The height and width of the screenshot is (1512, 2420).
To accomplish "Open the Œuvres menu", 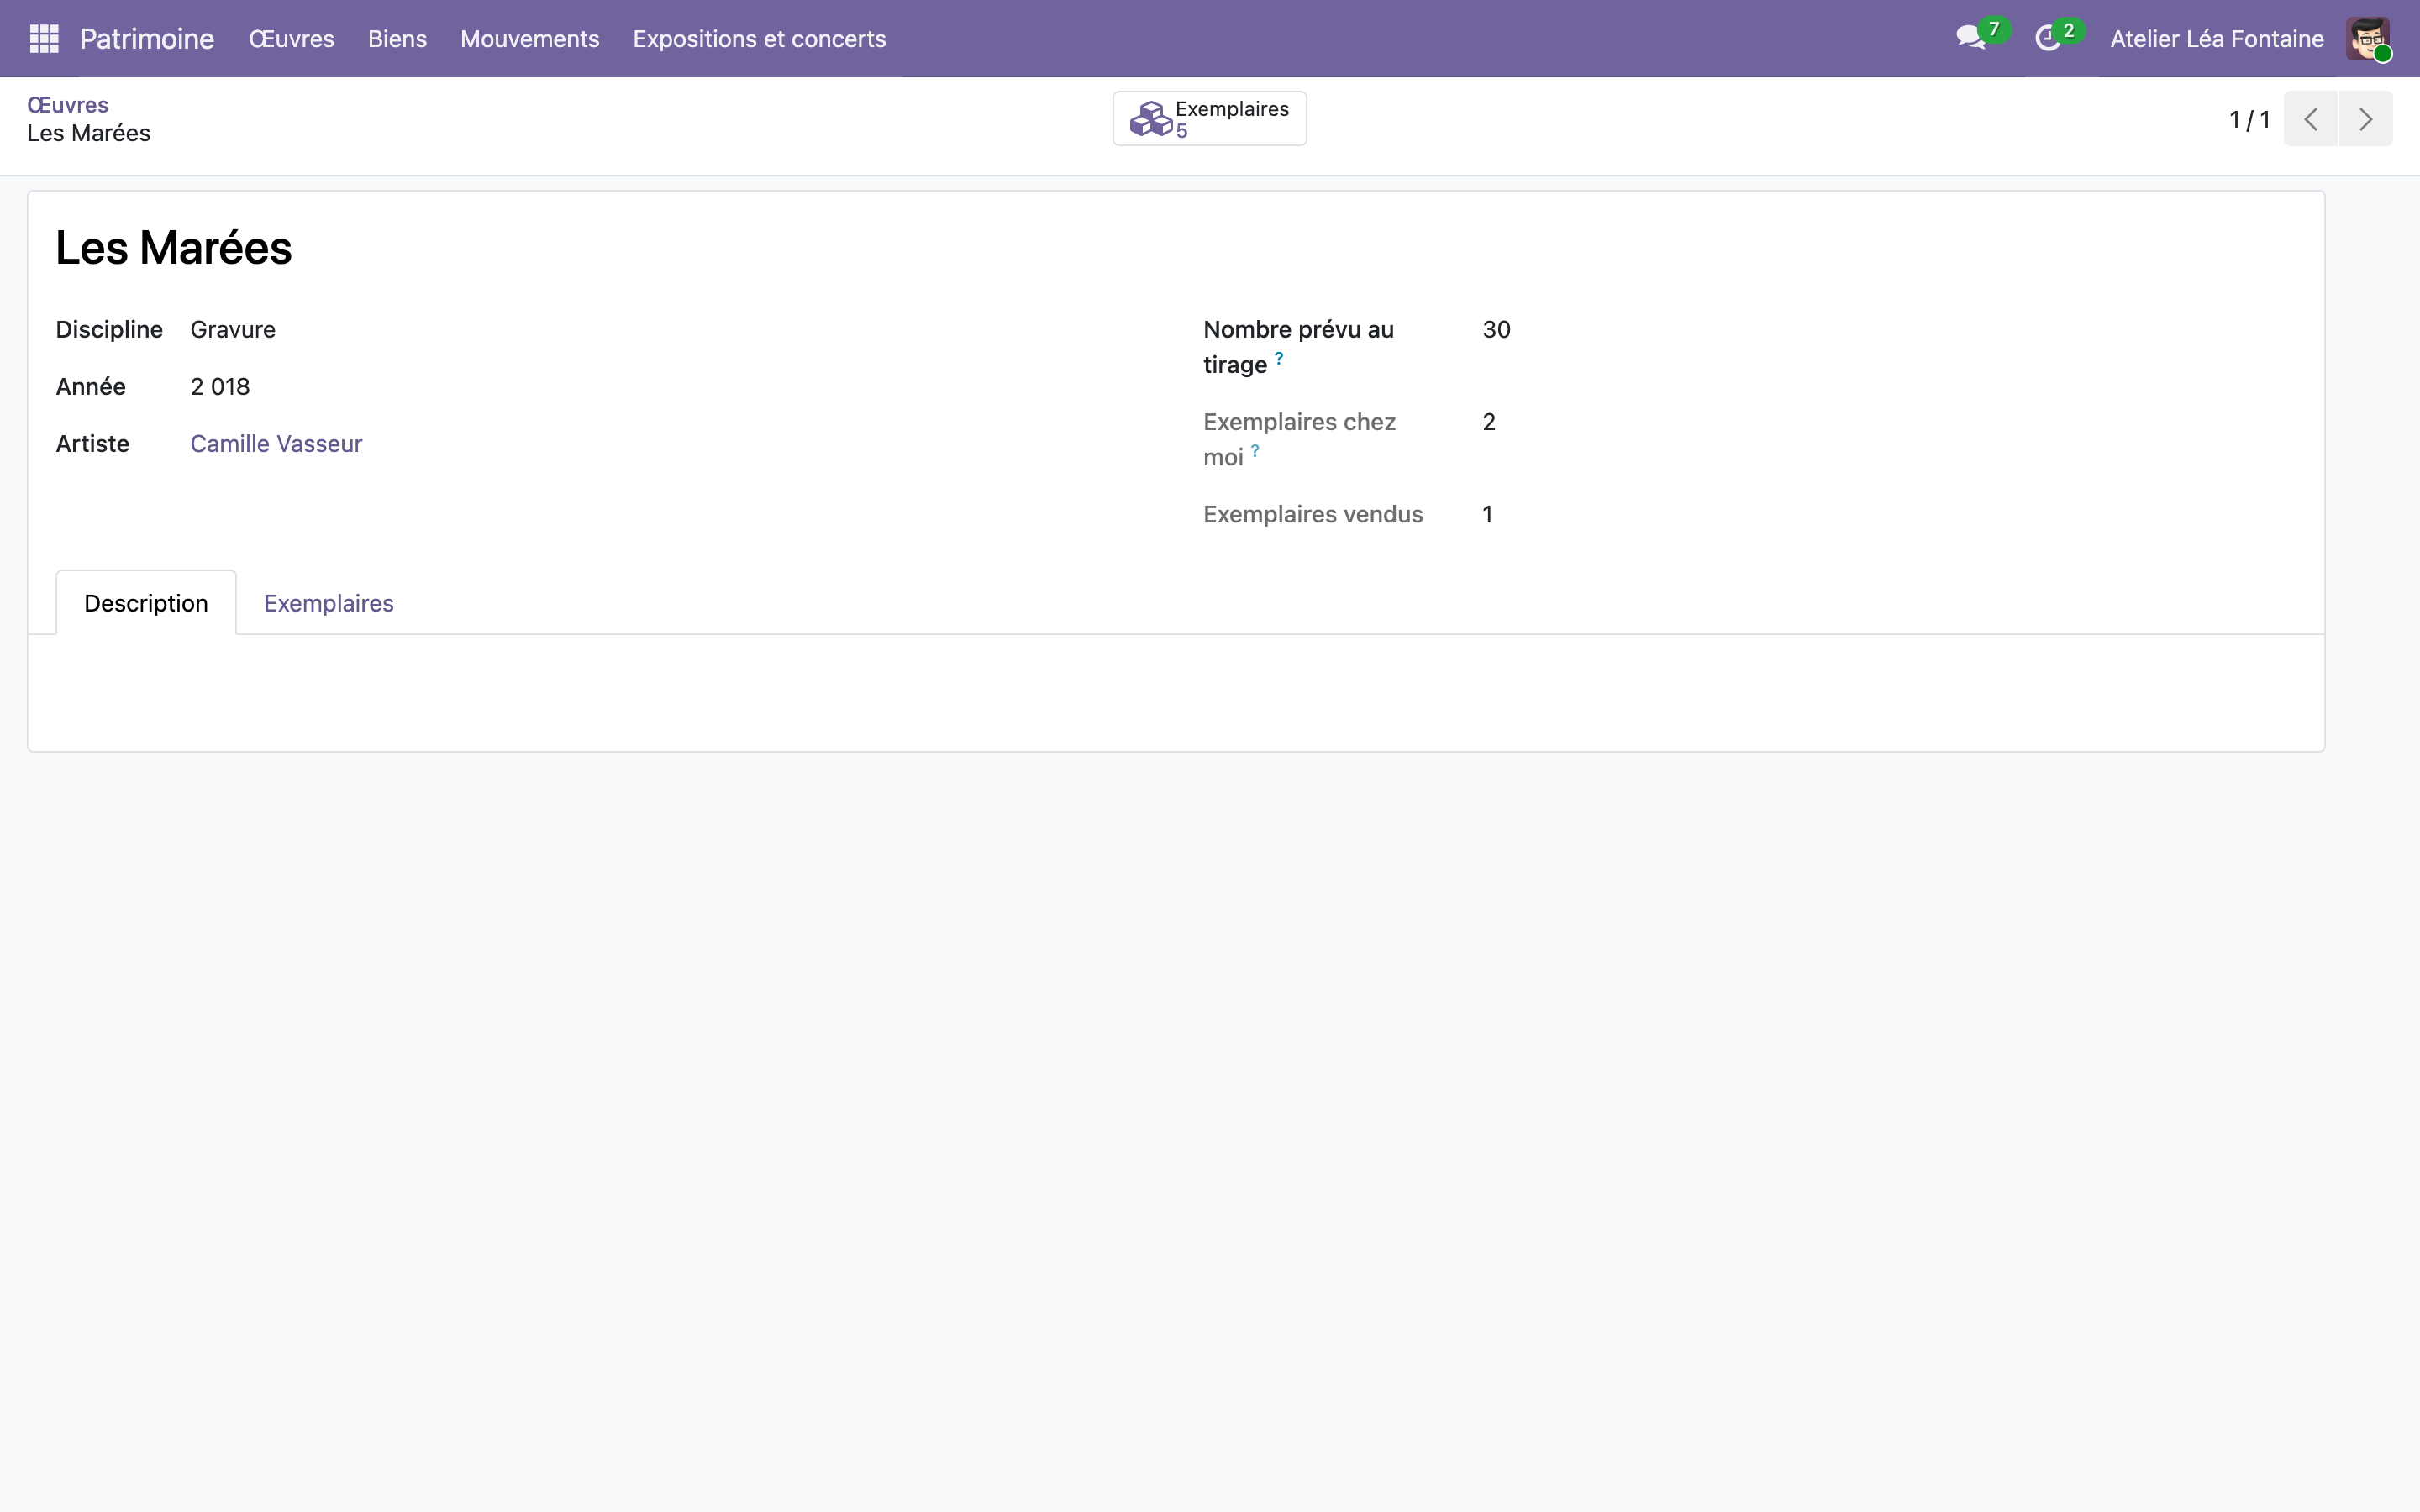I will point(291,39).
